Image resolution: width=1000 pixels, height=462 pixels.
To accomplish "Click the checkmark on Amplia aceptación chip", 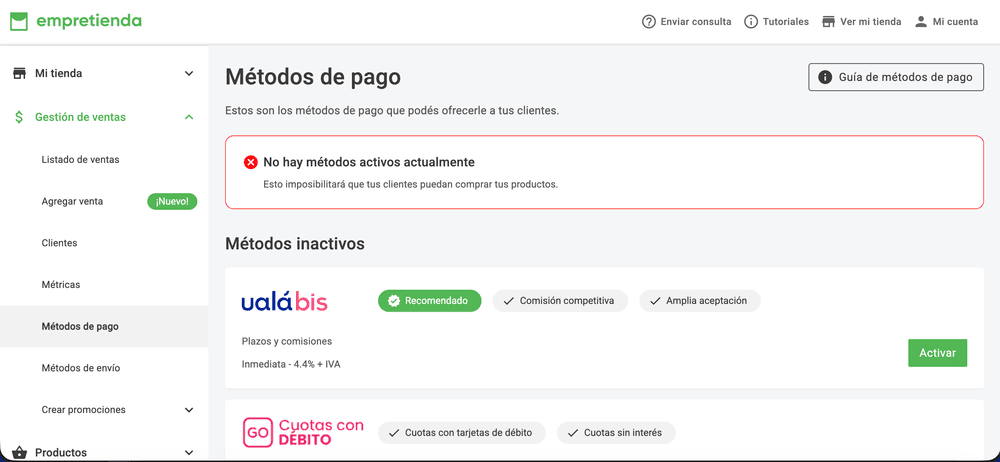I will coord(655,301).
